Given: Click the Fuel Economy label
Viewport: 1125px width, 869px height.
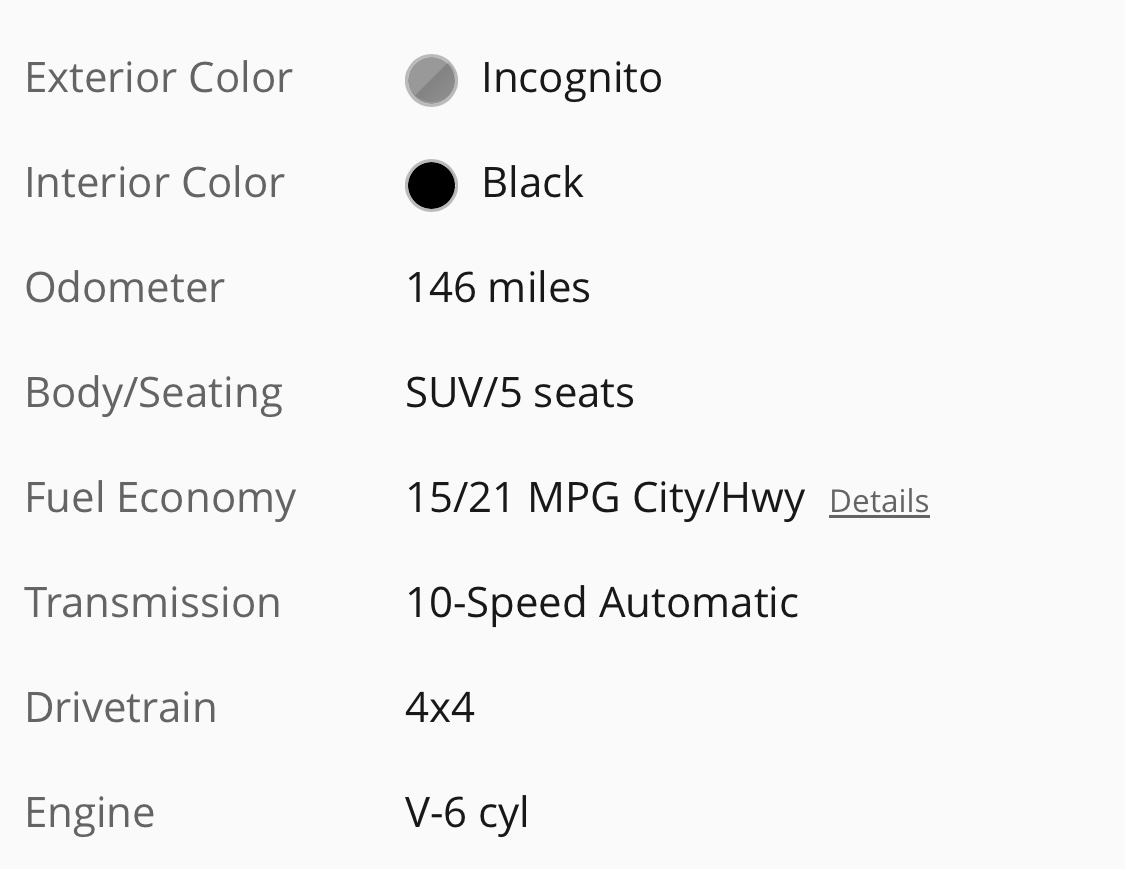Looking at the screenshot, I should coord(161,499).
